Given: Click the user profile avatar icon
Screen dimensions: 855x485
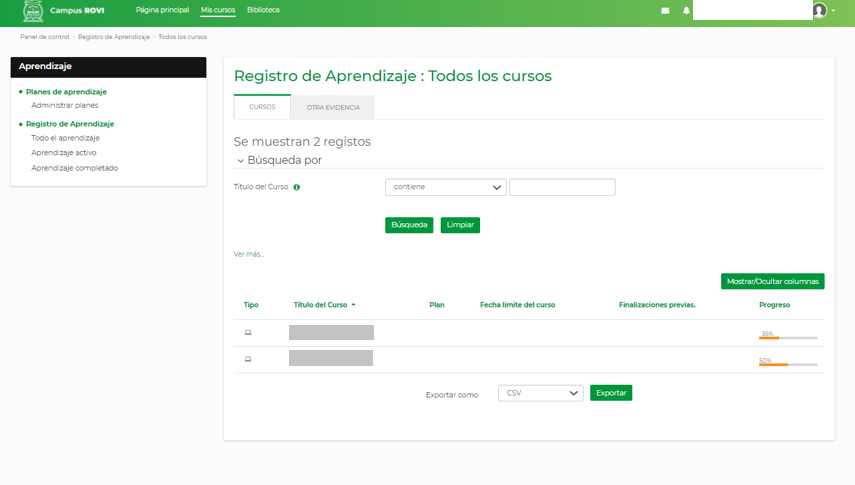Looking at the screenshot, I should coord(820,11).
